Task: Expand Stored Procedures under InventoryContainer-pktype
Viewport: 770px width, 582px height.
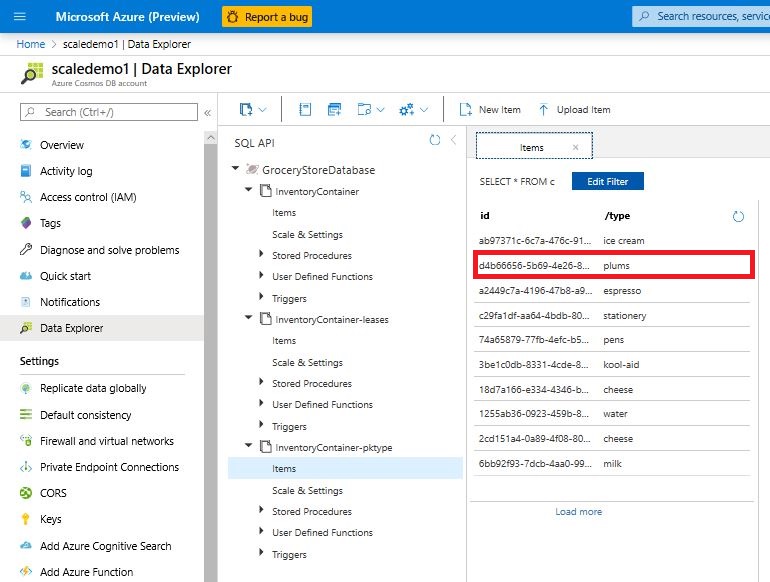Action: [x=261, y=509]
